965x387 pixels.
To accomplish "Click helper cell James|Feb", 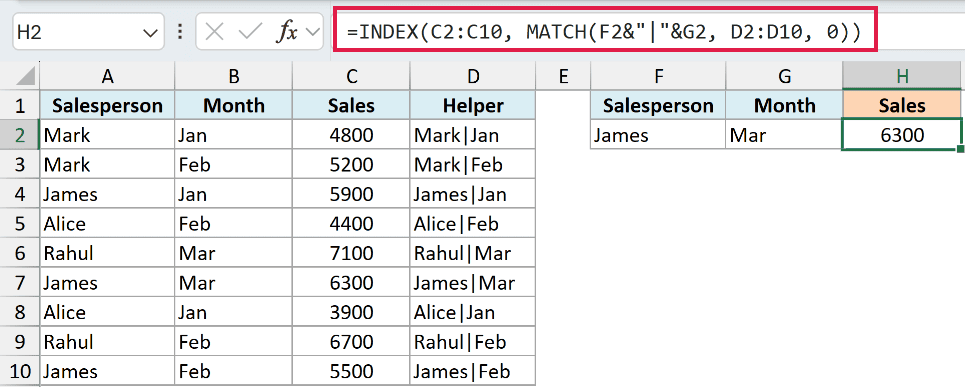I will click(x=473, y=371).
